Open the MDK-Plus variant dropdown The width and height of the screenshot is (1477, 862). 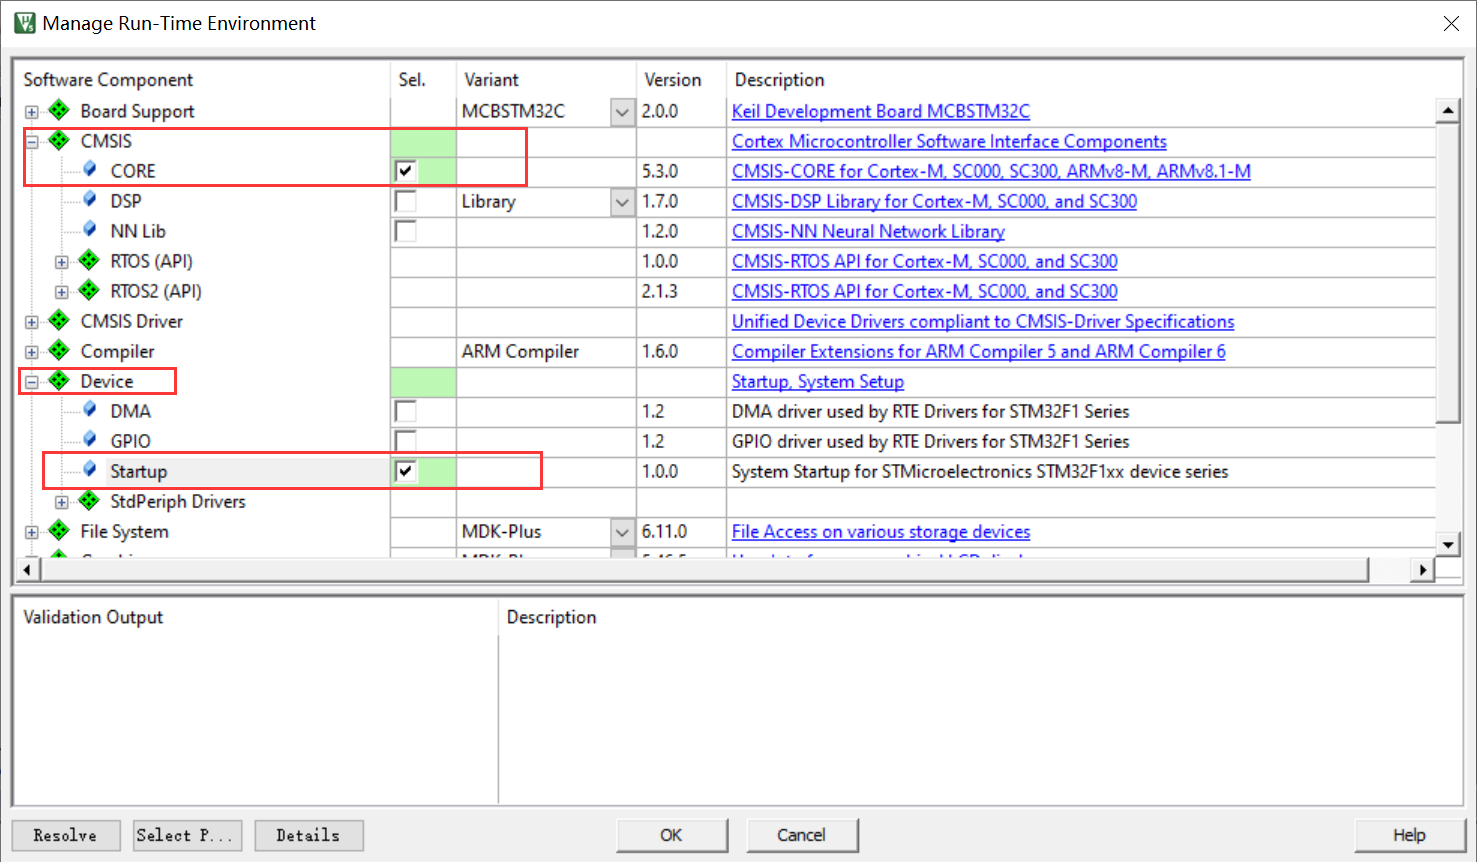pos(622,532)
